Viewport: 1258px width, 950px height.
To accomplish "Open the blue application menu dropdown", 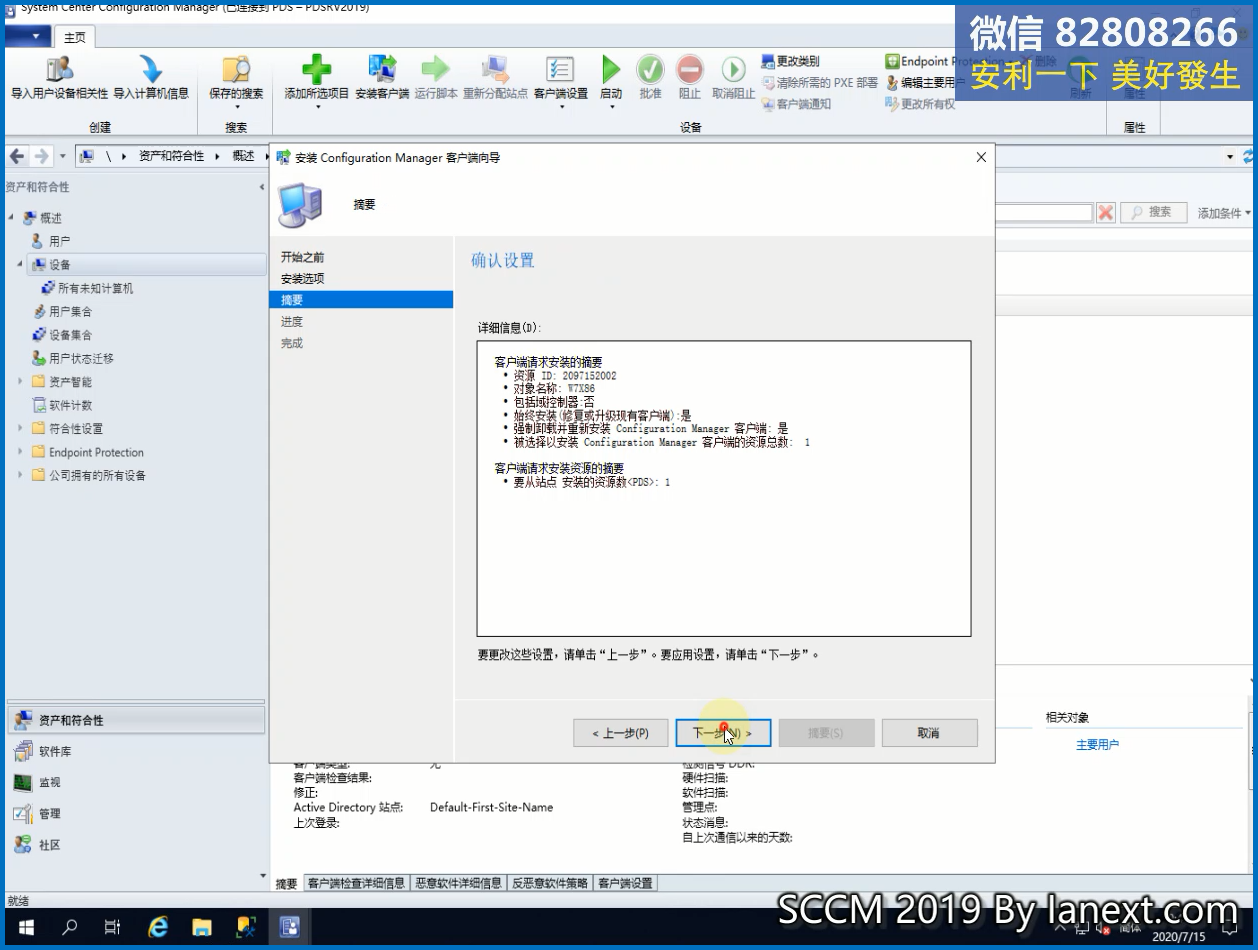I will pyautogui.click(x=27, y=37).
